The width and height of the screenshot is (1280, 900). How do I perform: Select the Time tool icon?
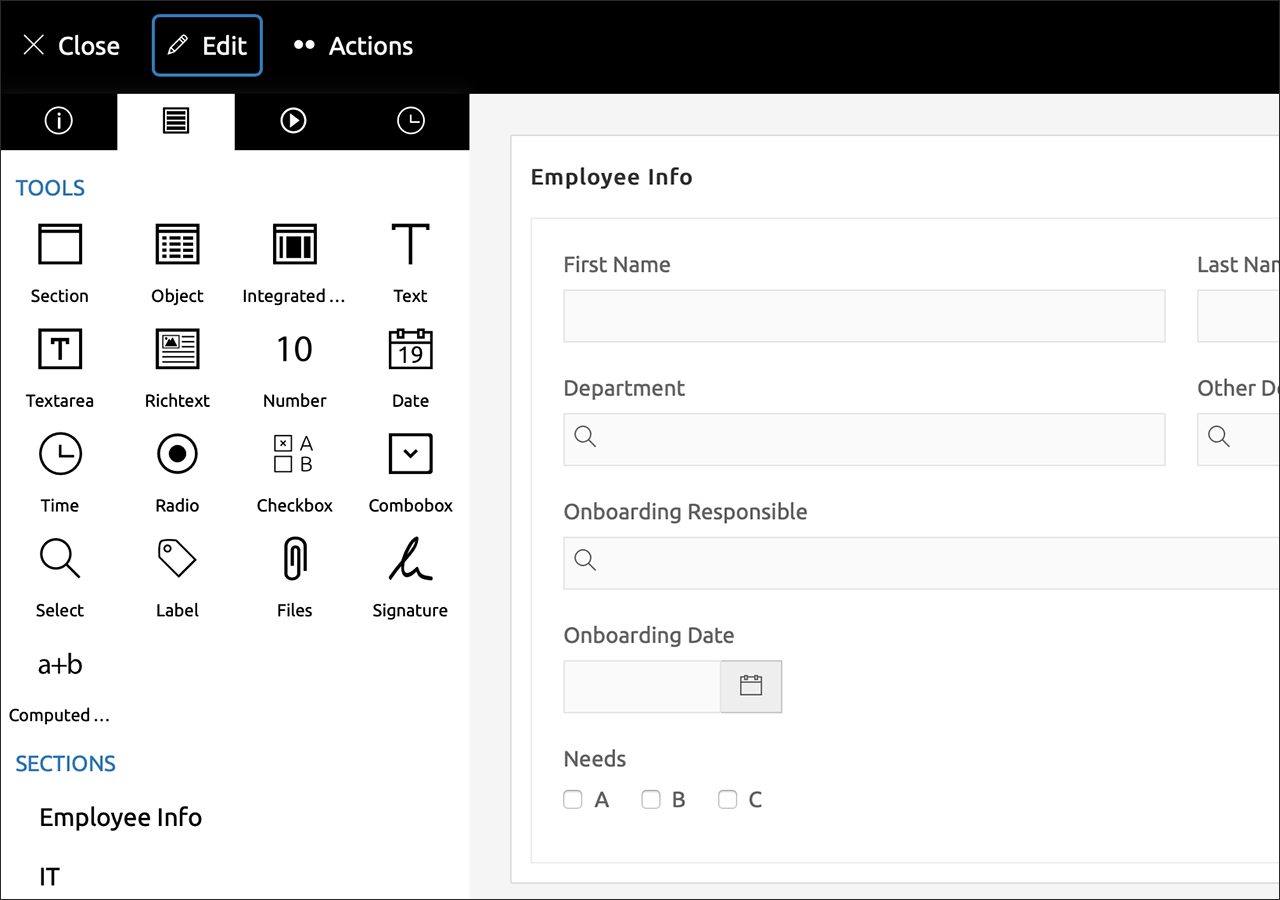coord(60,454)
